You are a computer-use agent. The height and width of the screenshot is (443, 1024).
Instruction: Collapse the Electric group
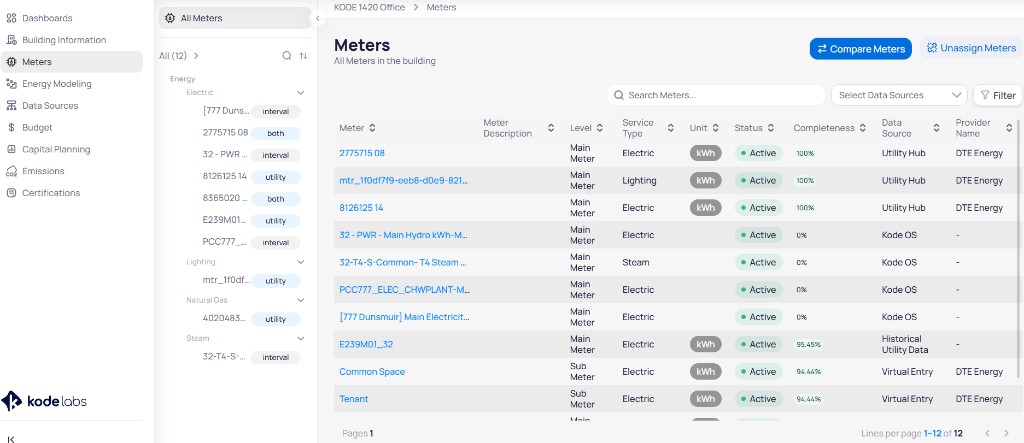[300, 93]
